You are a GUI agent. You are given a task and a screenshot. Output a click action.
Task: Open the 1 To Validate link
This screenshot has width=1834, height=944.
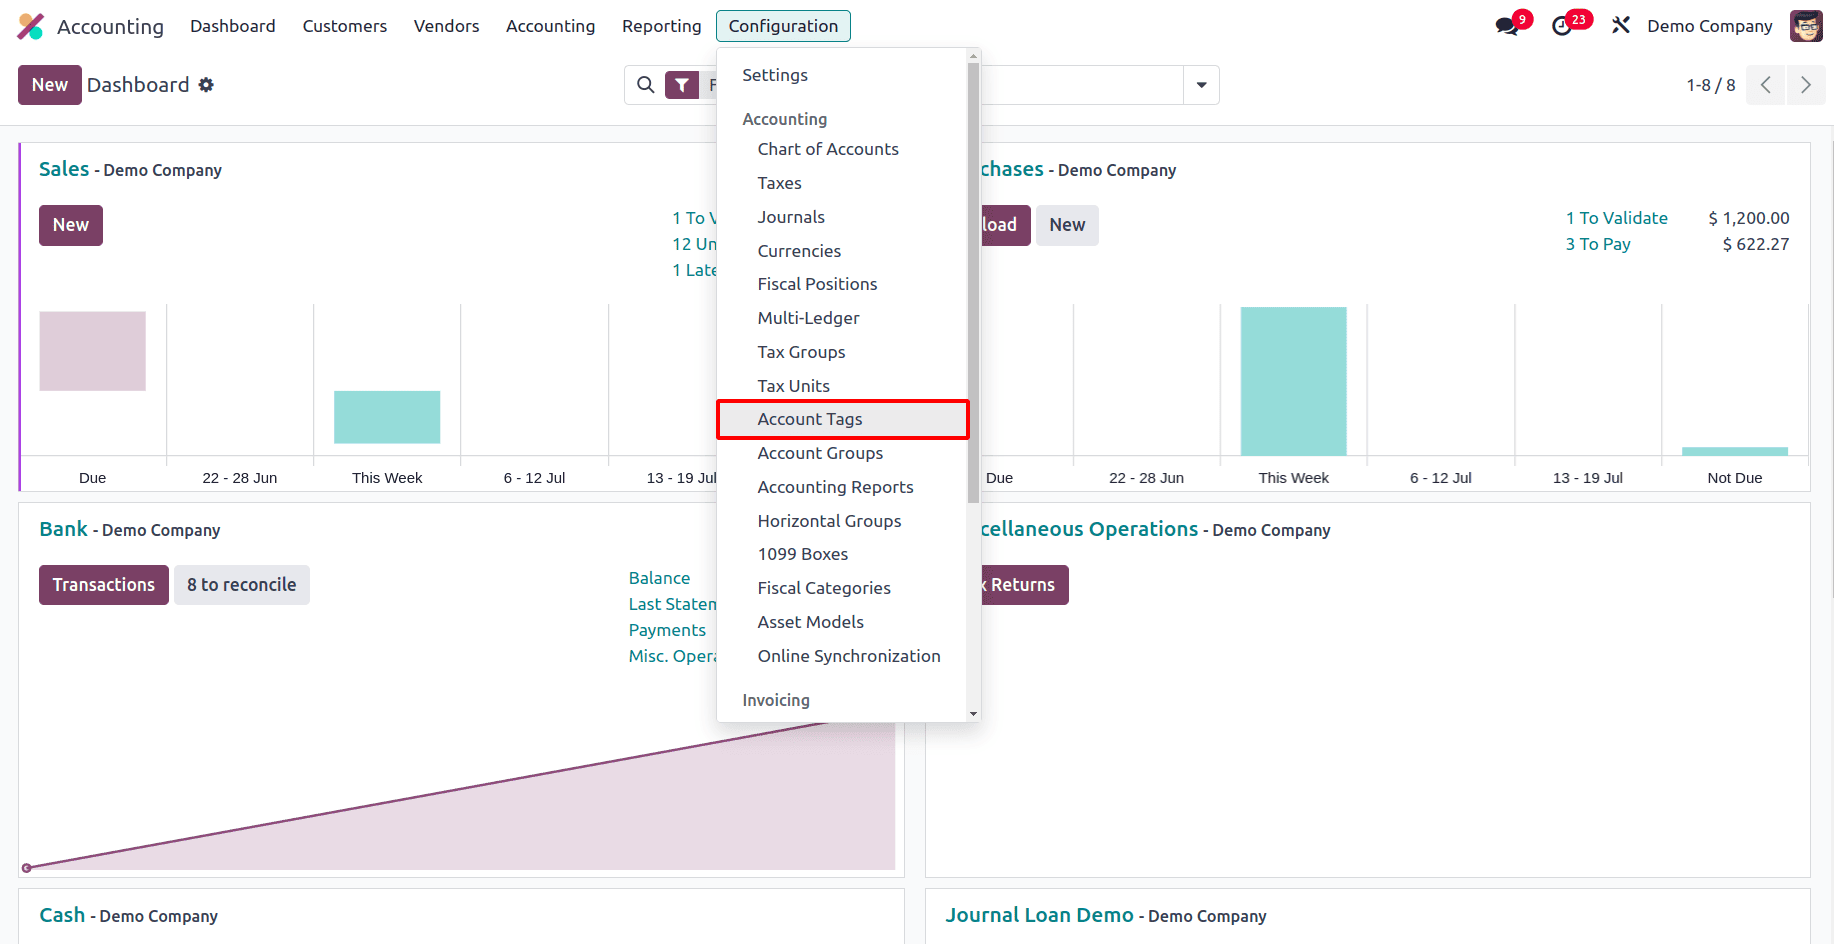tap(1616, 218)
